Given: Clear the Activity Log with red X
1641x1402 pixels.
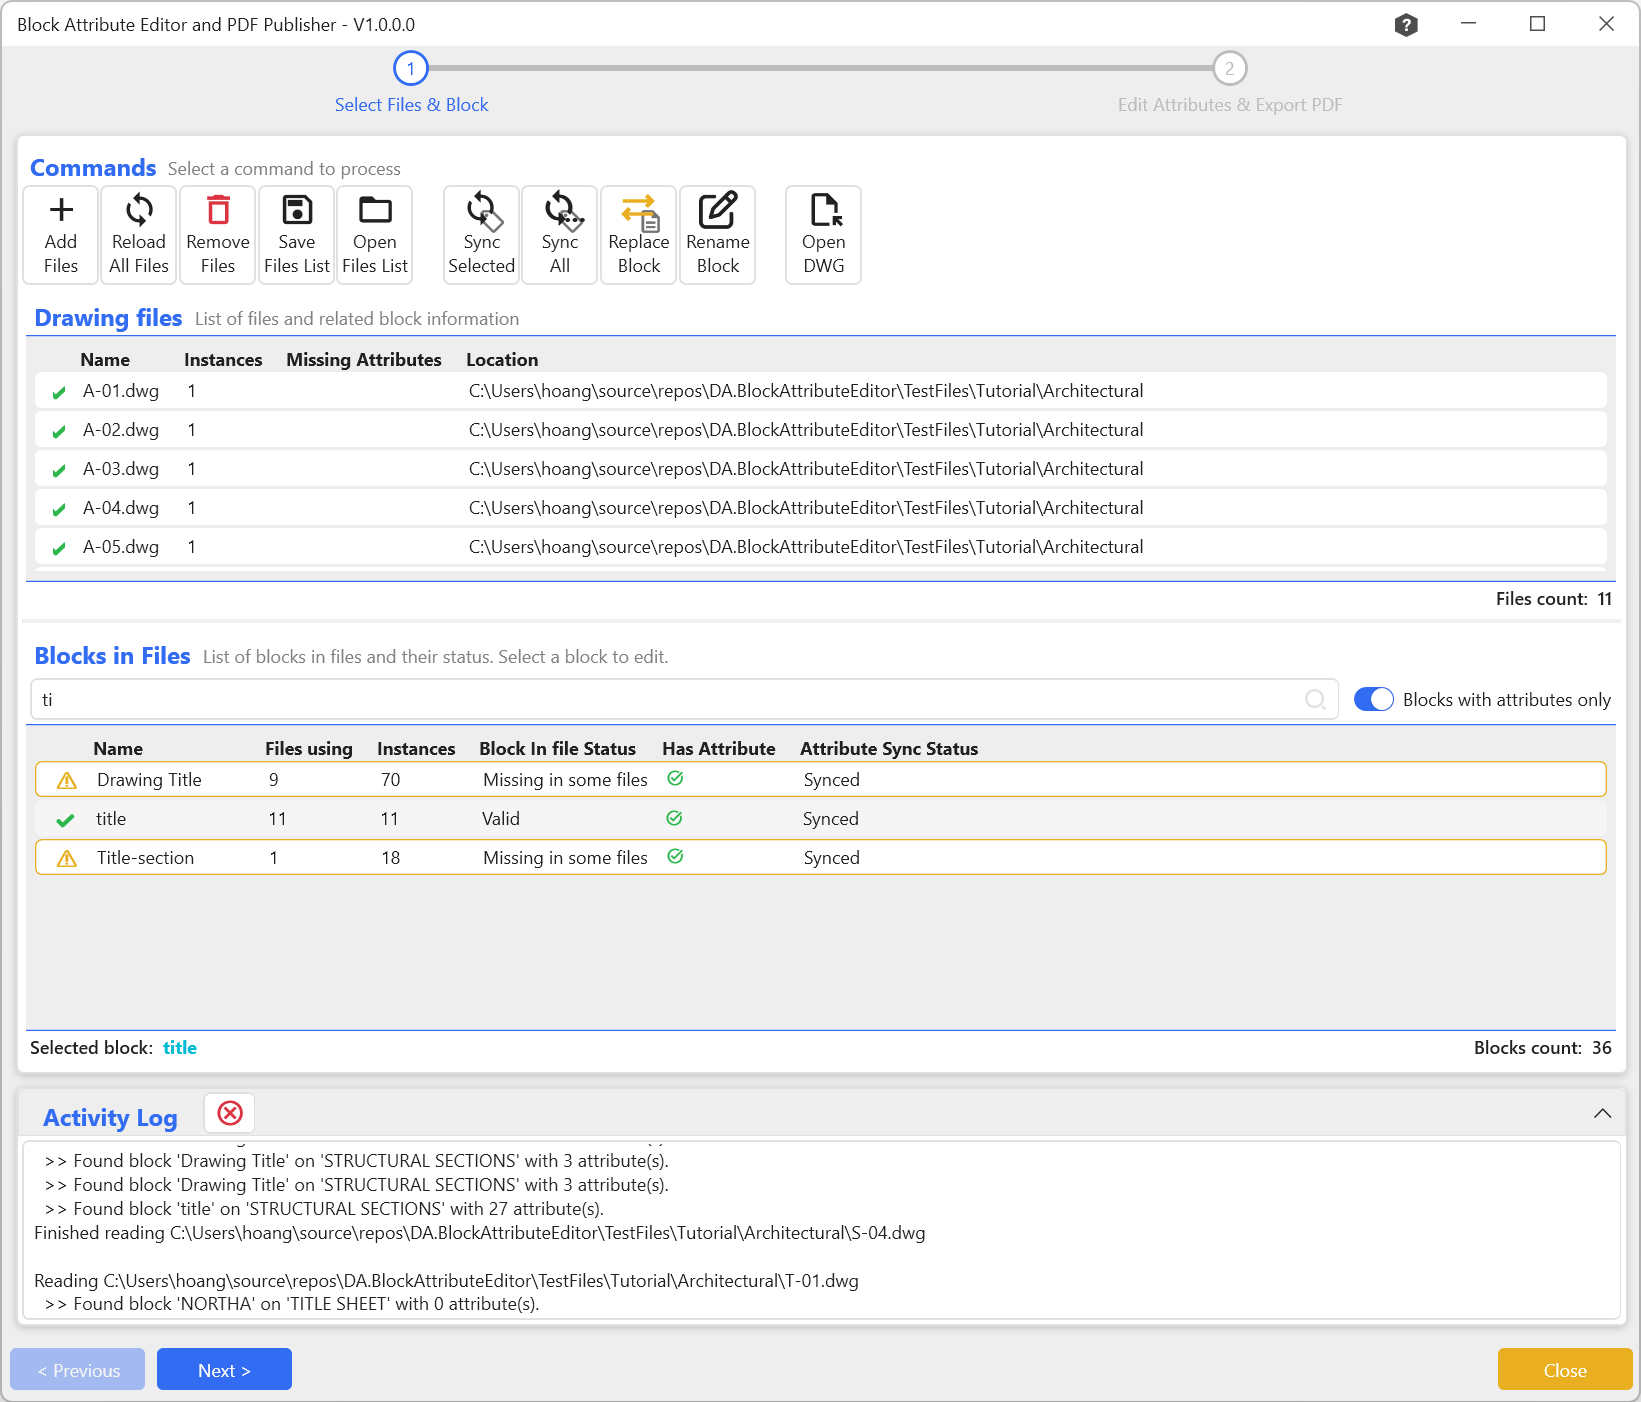Looking at the screenshot, I should click(230, 1113).
